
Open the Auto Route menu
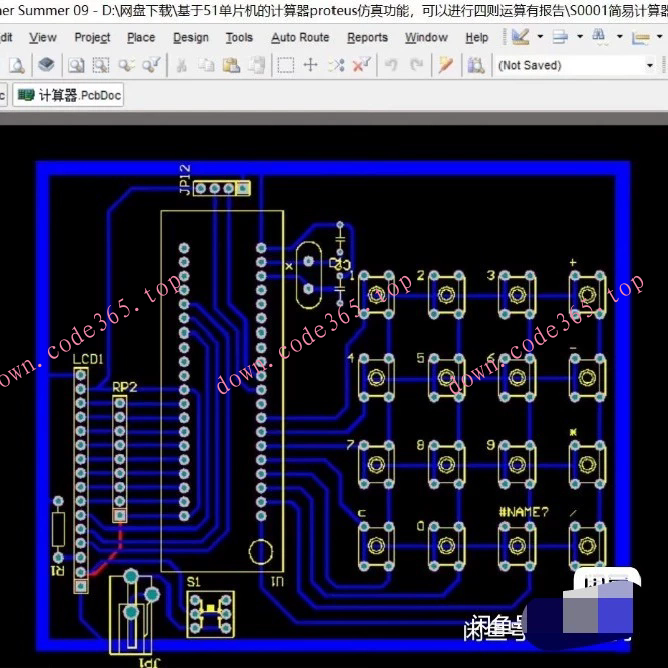pyautogui.click(x=300, y=37)
